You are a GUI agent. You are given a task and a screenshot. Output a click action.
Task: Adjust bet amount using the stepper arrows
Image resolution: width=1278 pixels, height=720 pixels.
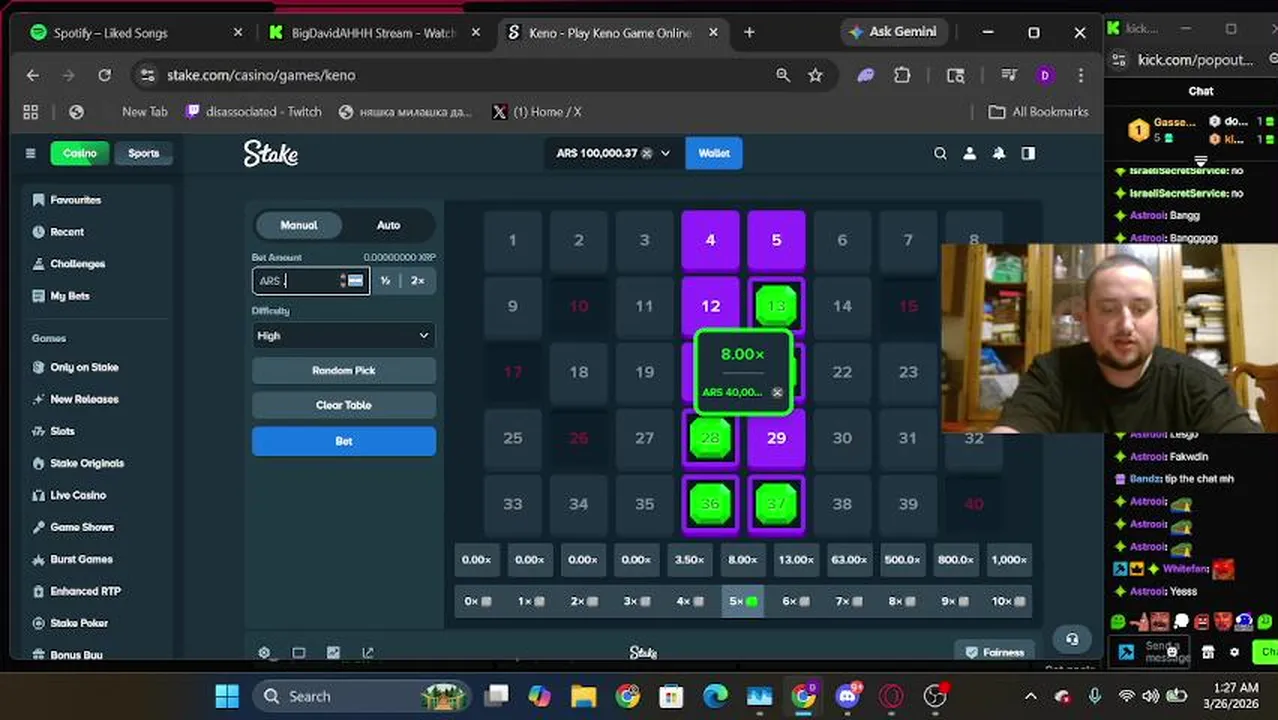(x=343, y=281)
